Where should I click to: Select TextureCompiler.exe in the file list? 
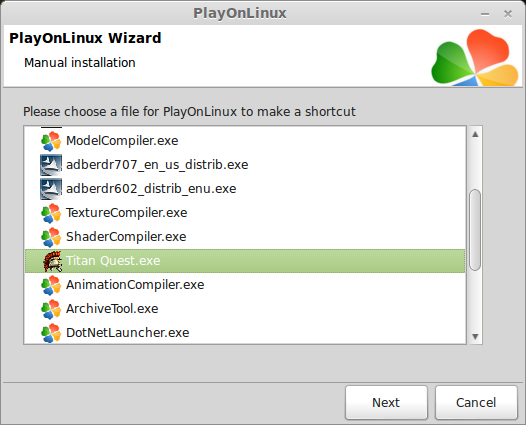(245, 213)
